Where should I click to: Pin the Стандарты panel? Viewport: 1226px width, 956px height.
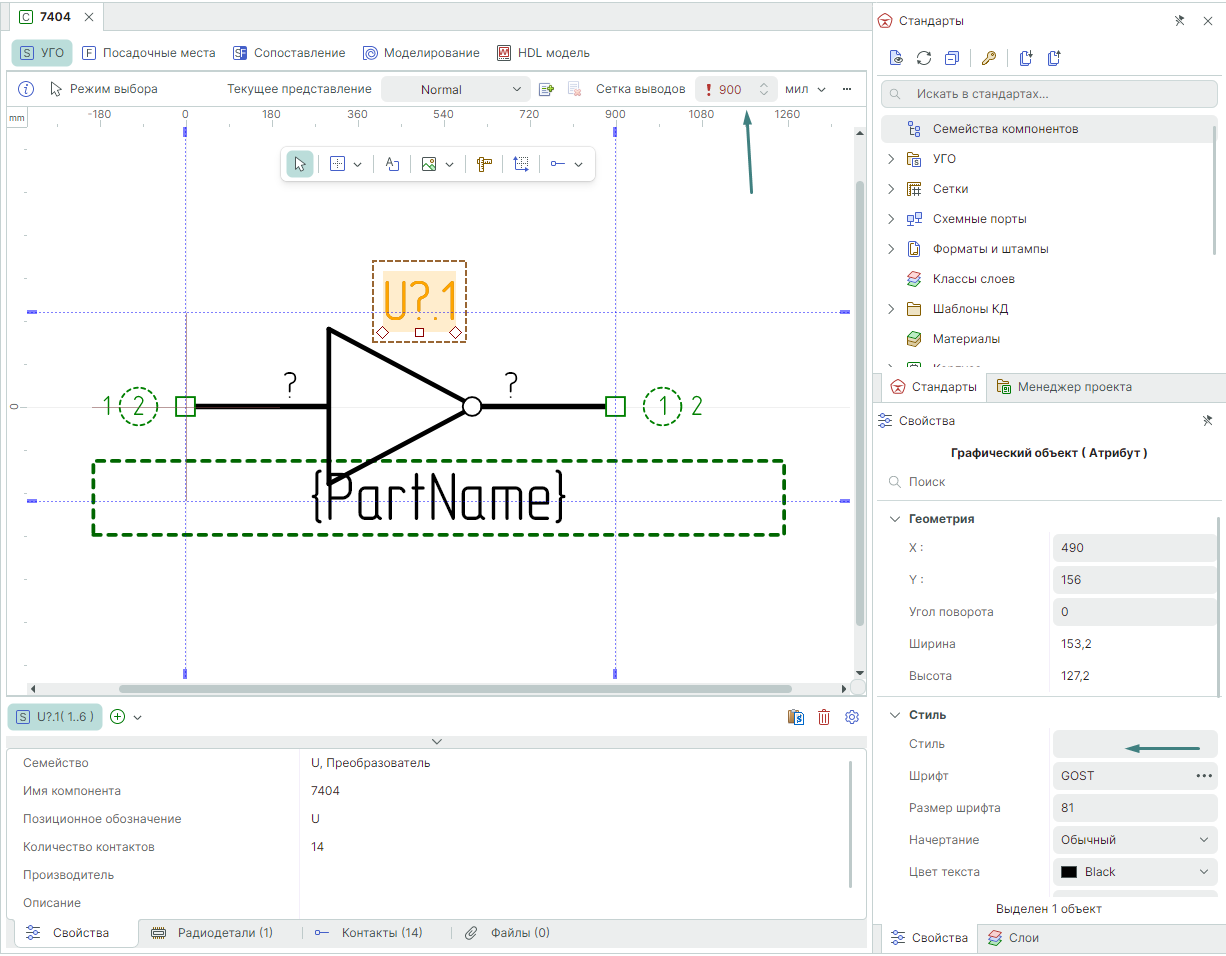click(x=1179, y=21)
